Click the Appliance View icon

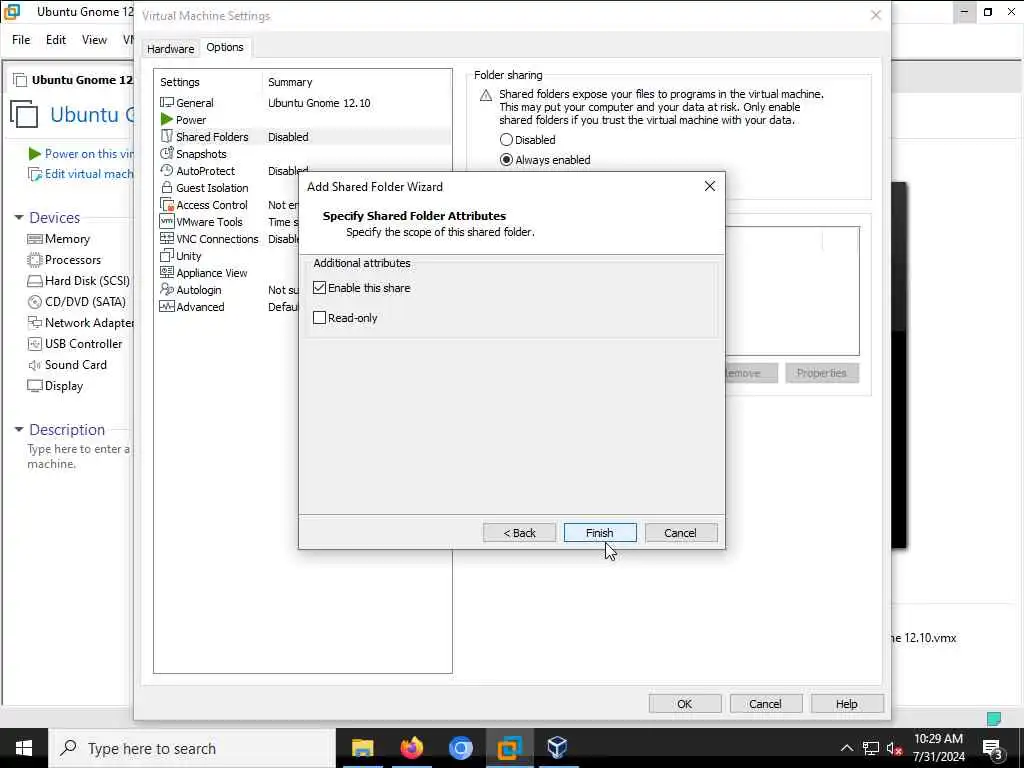(x=167, y=272)
